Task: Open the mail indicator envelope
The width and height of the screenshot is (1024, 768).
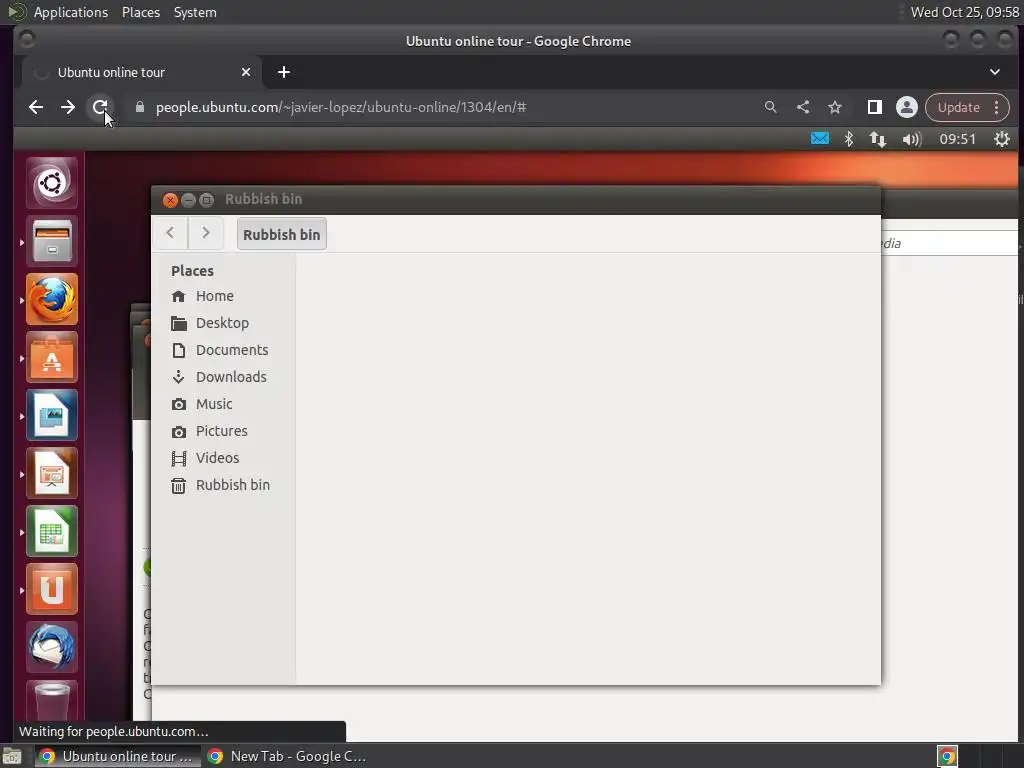Action: [820, 138]
